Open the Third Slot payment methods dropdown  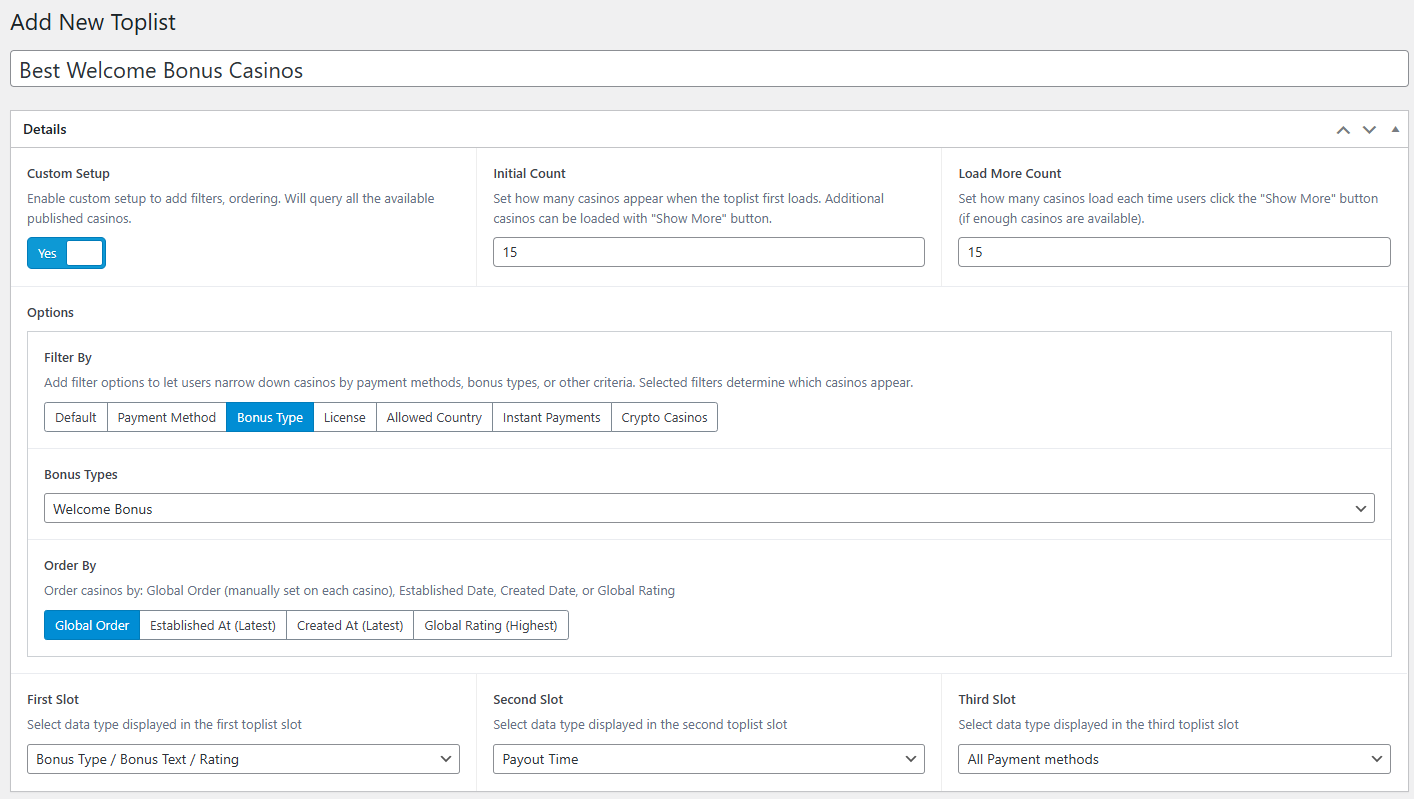coord(1174,759)
